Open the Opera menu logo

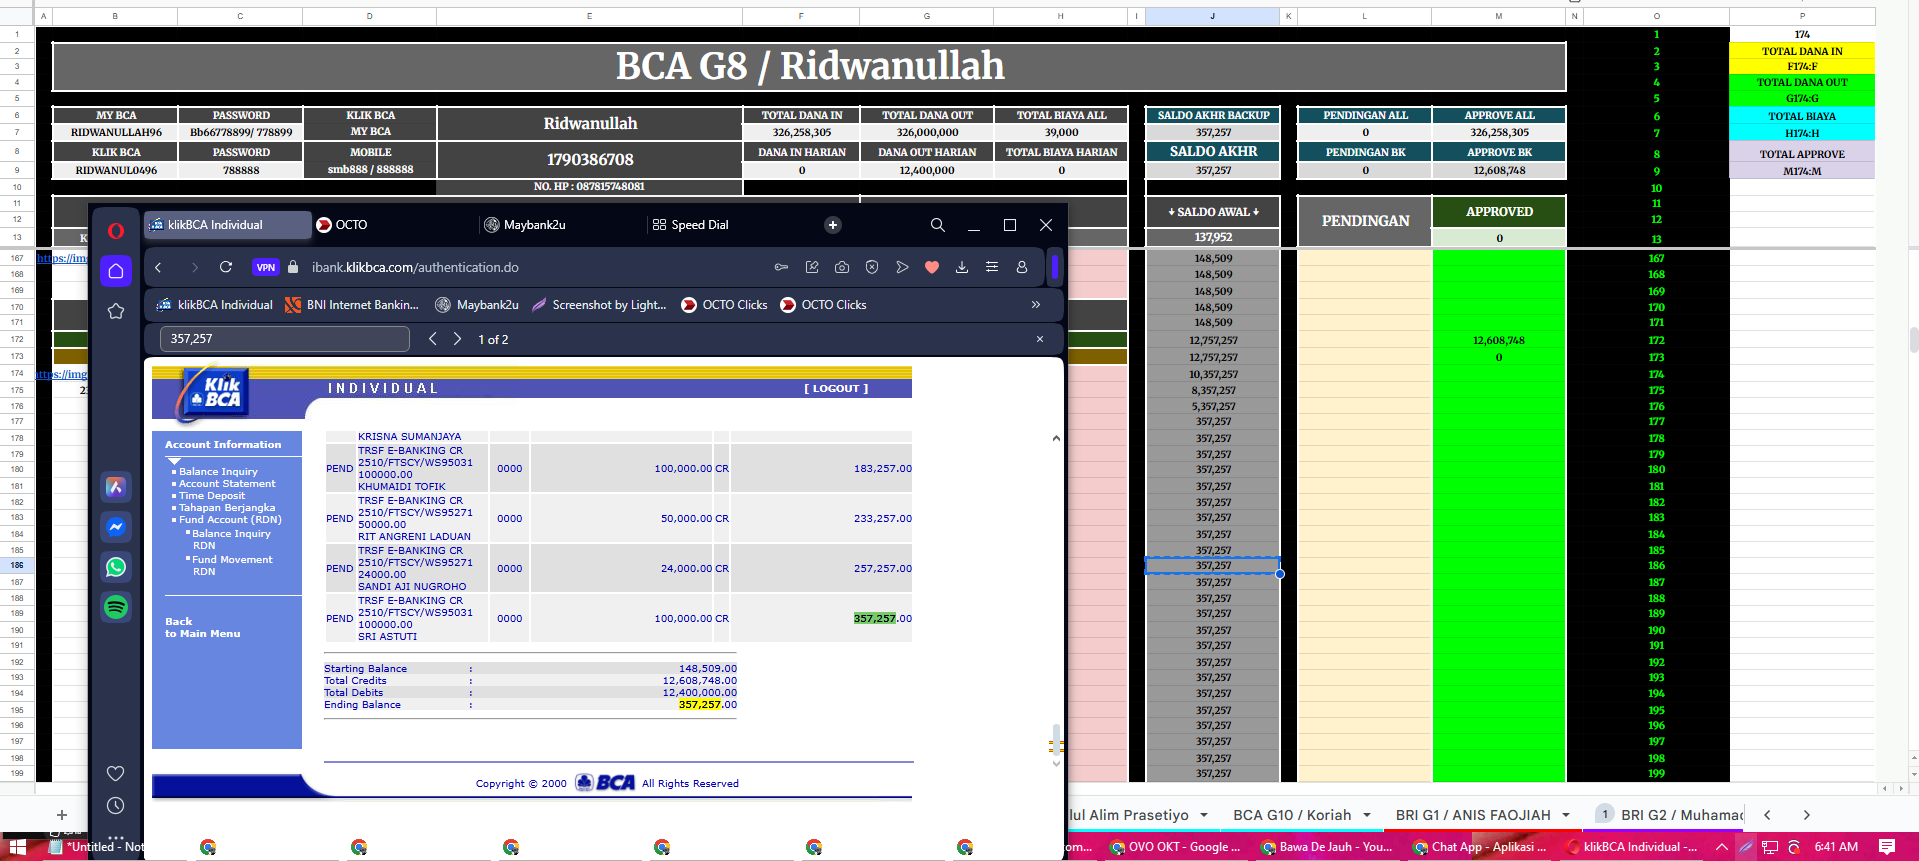point(116,231)
